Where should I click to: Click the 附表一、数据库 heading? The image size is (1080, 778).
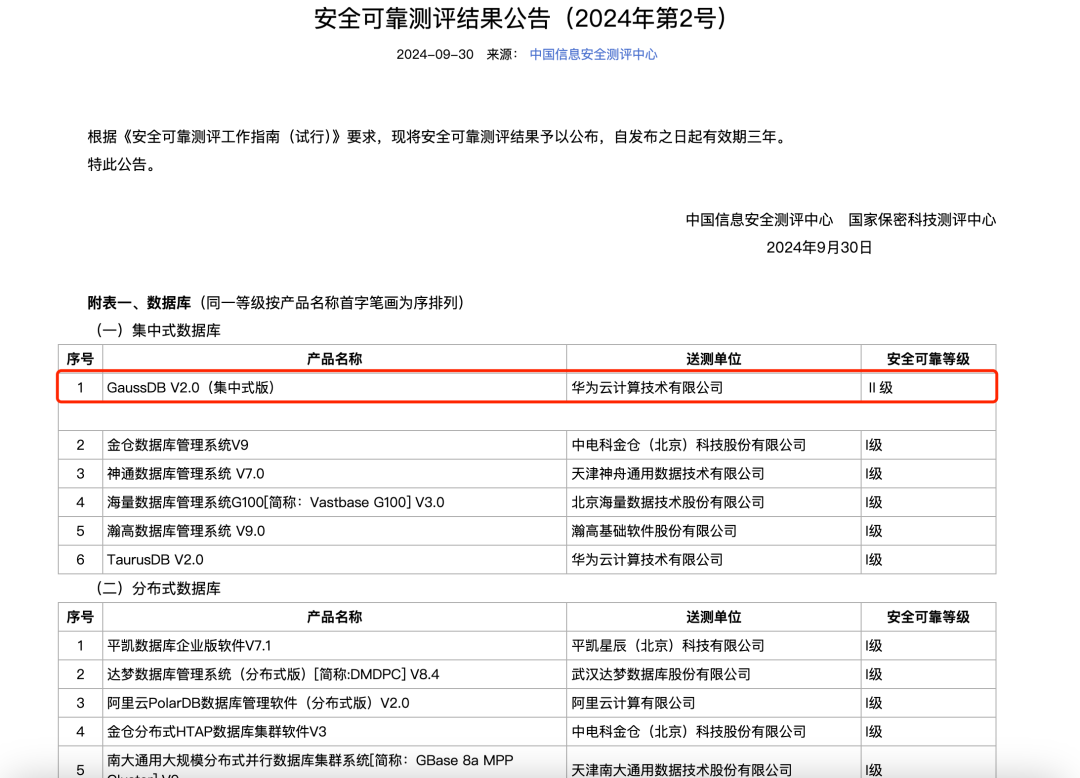139,303
